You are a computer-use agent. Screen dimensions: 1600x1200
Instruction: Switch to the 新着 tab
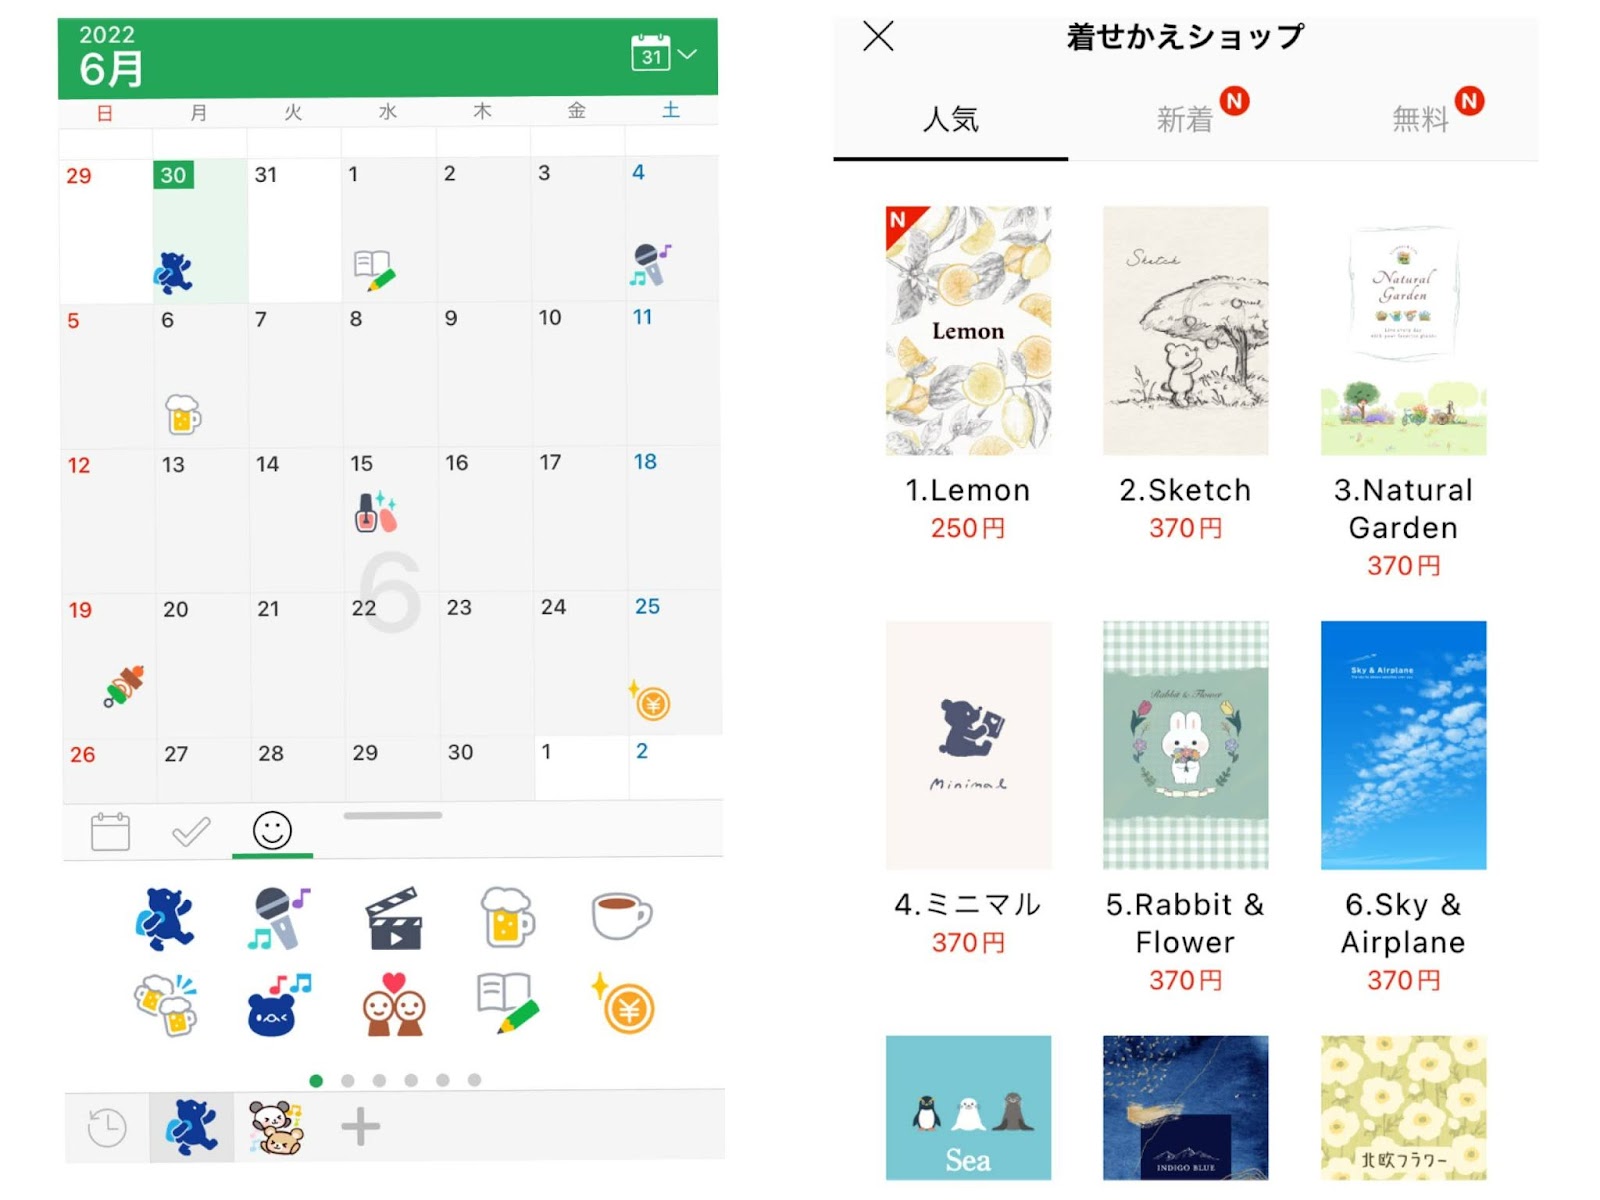1184,120
